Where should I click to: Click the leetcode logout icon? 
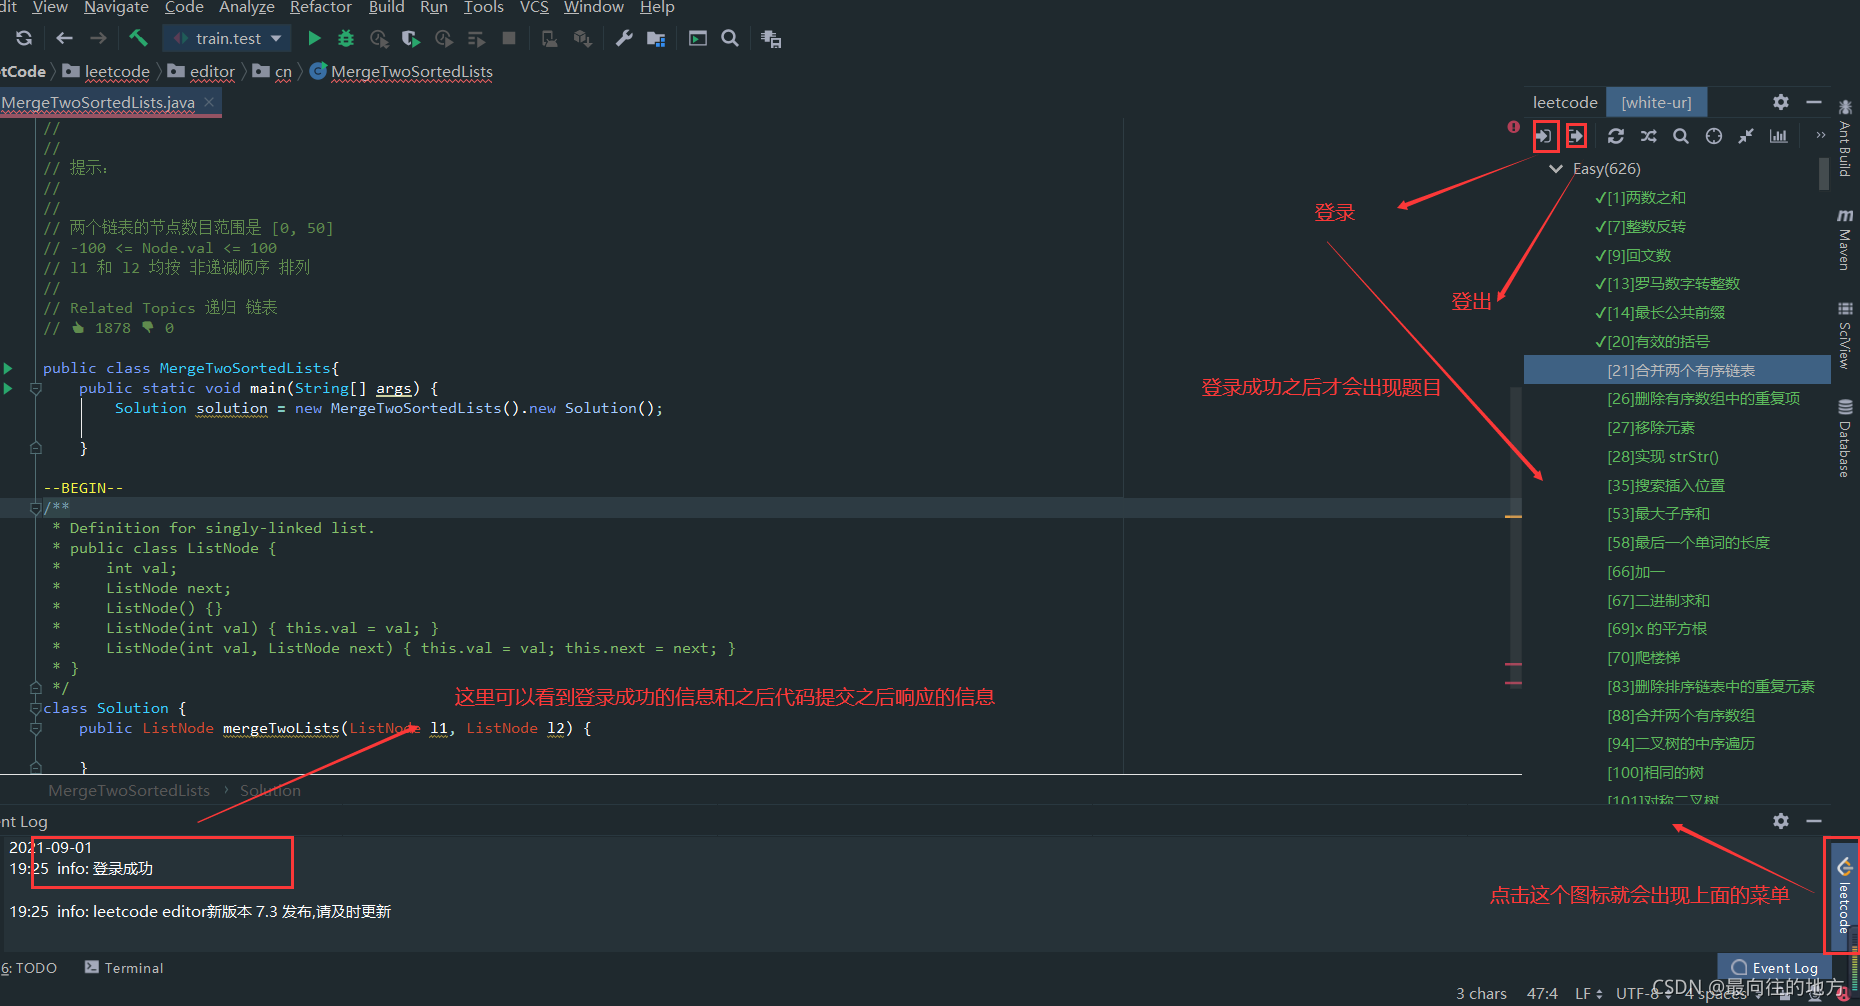[x=1577, y=136]
